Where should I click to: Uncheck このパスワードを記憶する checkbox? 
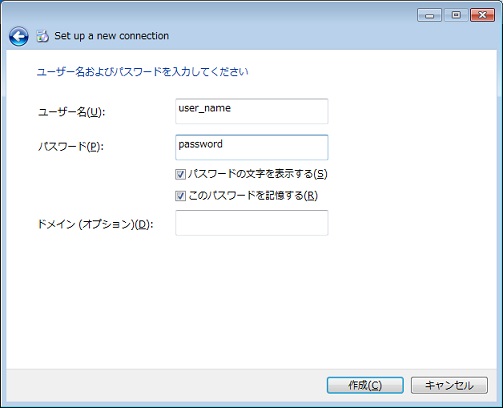coord(180,196)
